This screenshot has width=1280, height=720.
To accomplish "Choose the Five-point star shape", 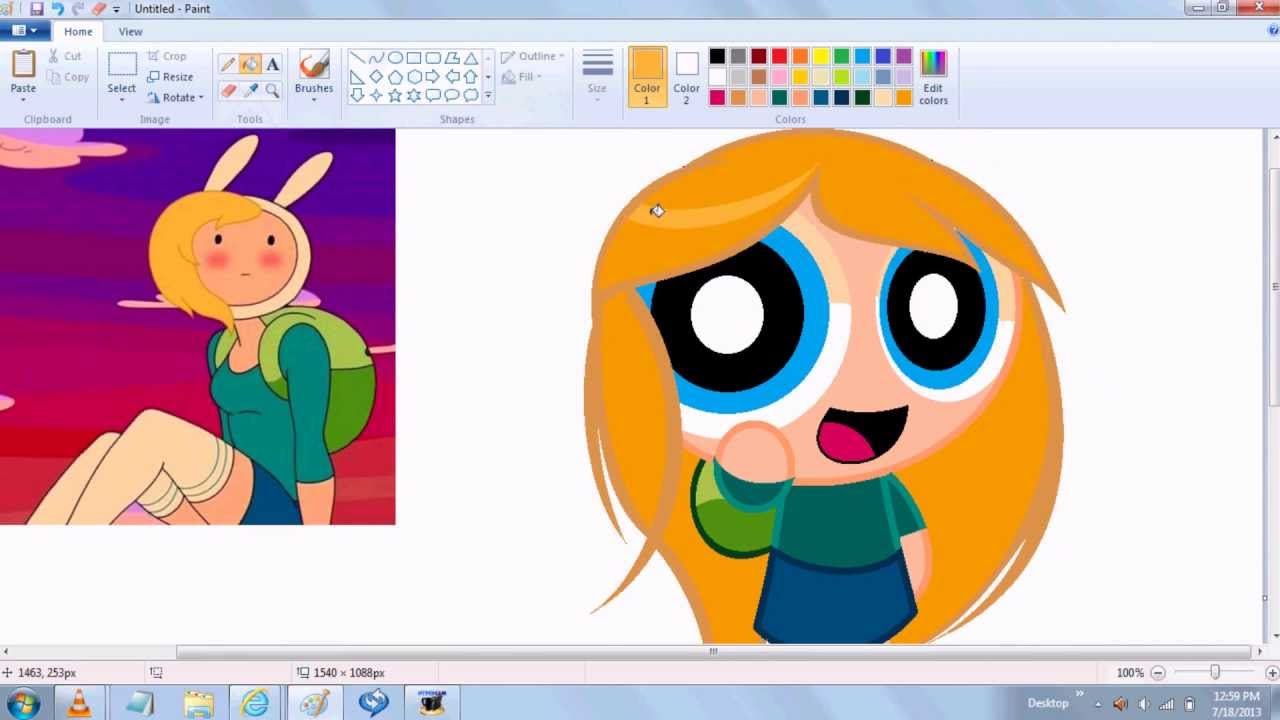I will click(x=395, y=96).
